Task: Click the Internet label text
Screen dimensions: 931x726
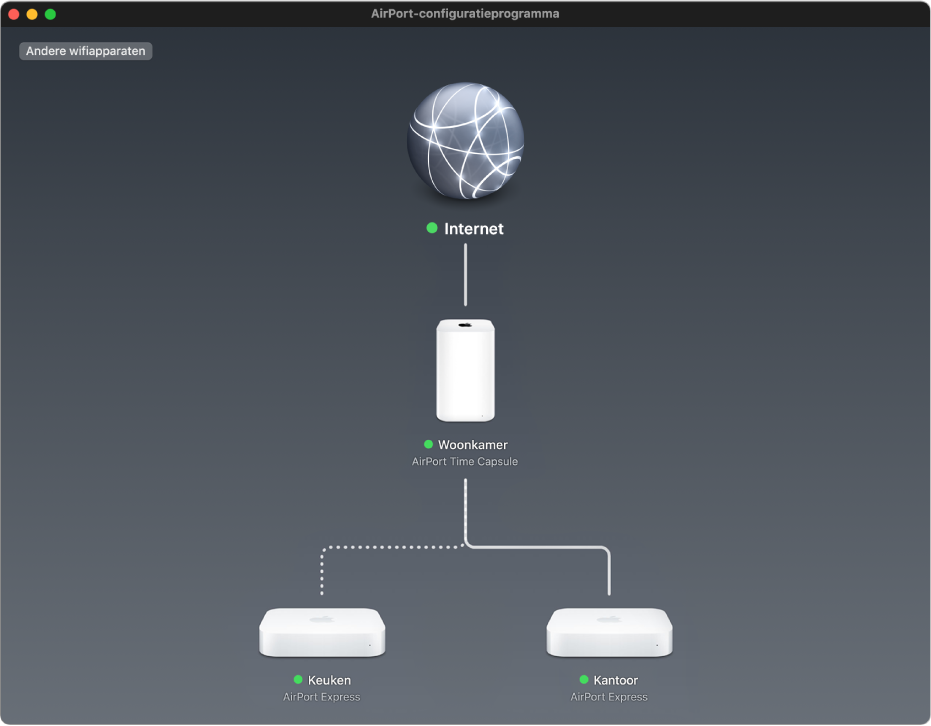Action: (x=474, y=229)
